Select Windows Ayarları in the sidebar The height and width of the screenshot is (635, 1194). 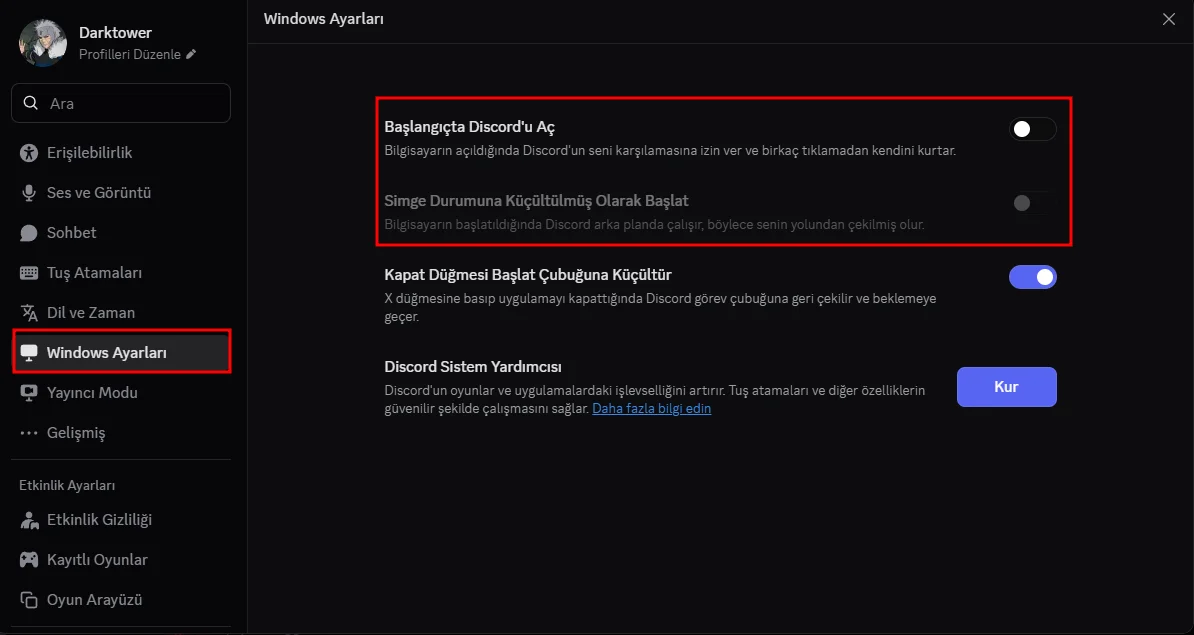106,353
